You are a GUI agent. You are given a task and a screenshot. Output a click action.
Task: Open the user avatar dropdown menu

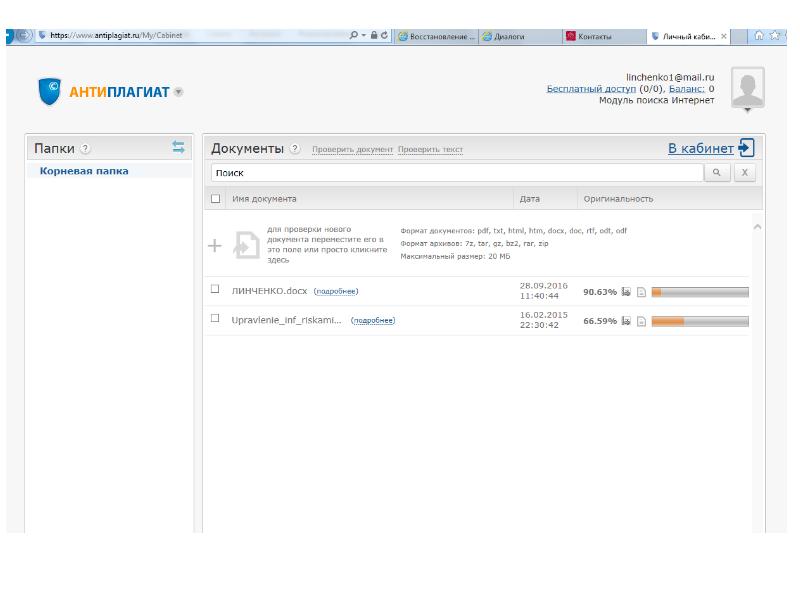click(747, 110)
